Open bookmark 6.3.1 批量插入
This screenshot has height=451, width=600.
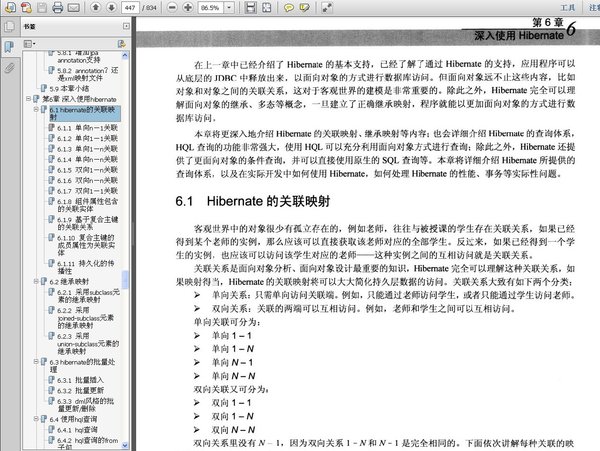click(x=80, y=380)
